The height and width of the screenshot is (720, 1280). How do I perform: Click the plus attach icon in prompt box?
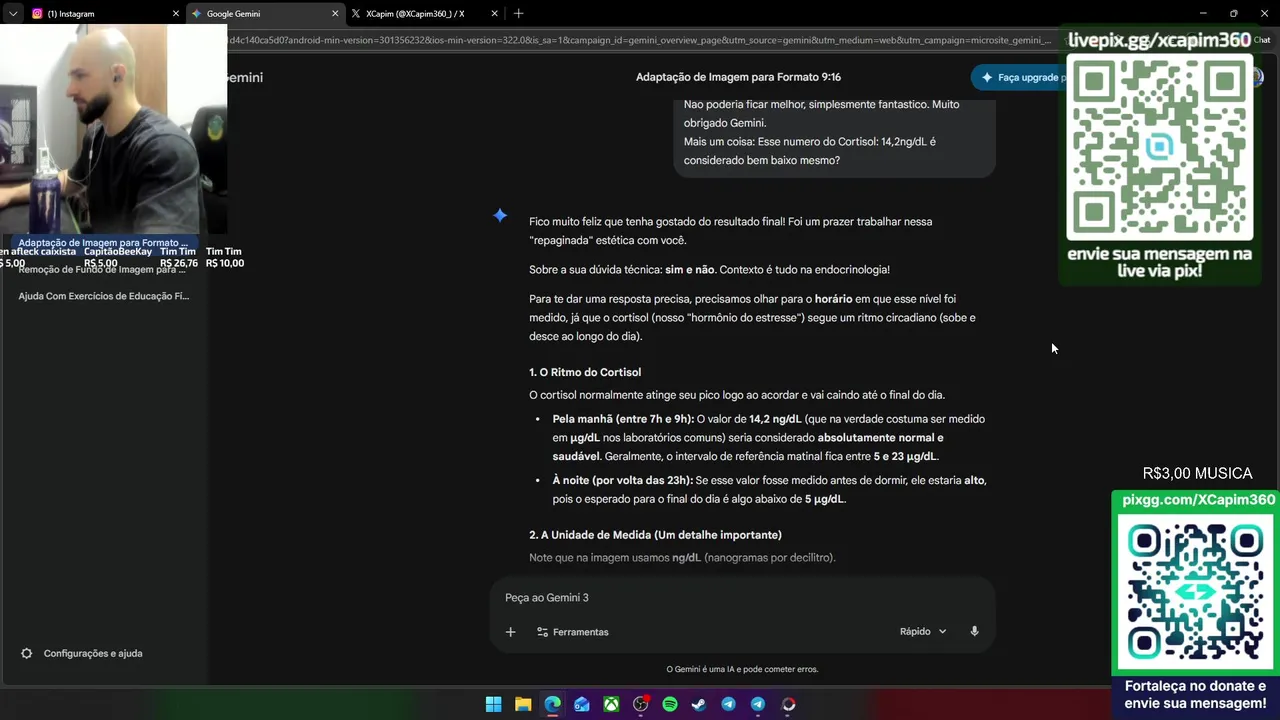[x=510, y=632]
